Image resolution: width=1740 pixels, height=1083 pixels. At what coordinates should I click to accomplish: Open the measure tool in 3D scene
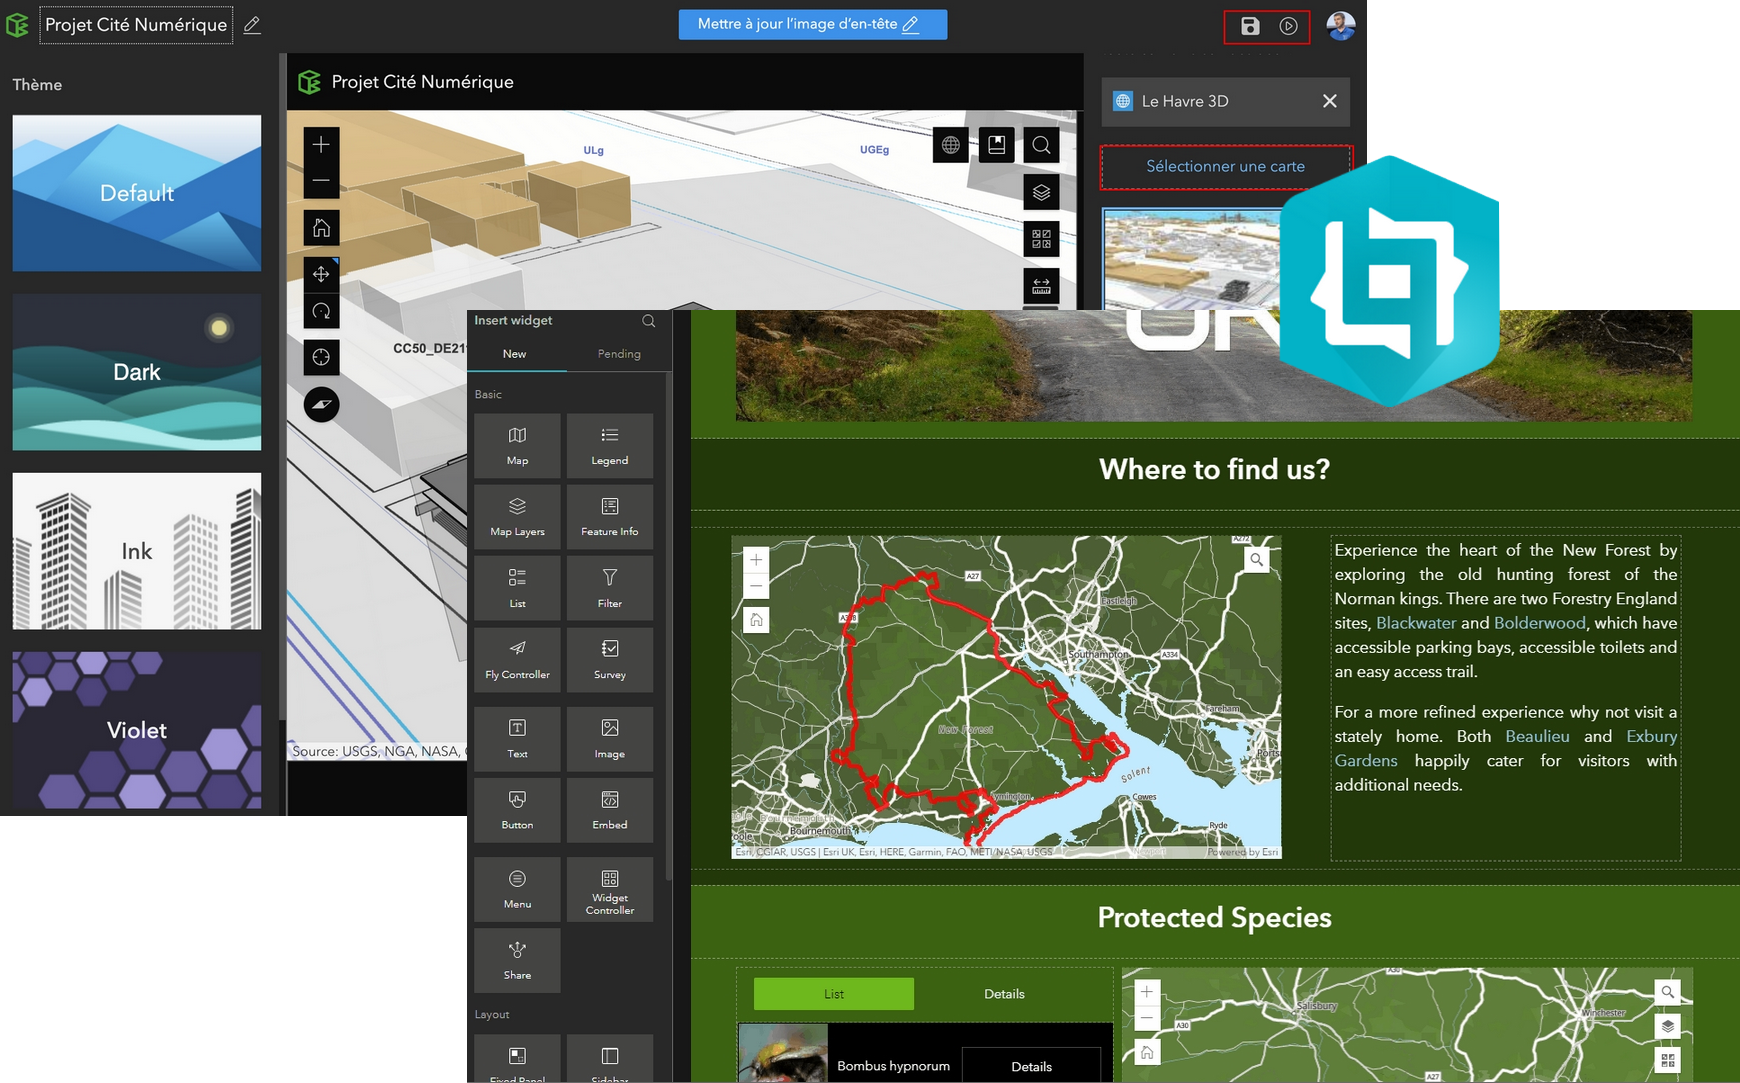click(1041, 286)
